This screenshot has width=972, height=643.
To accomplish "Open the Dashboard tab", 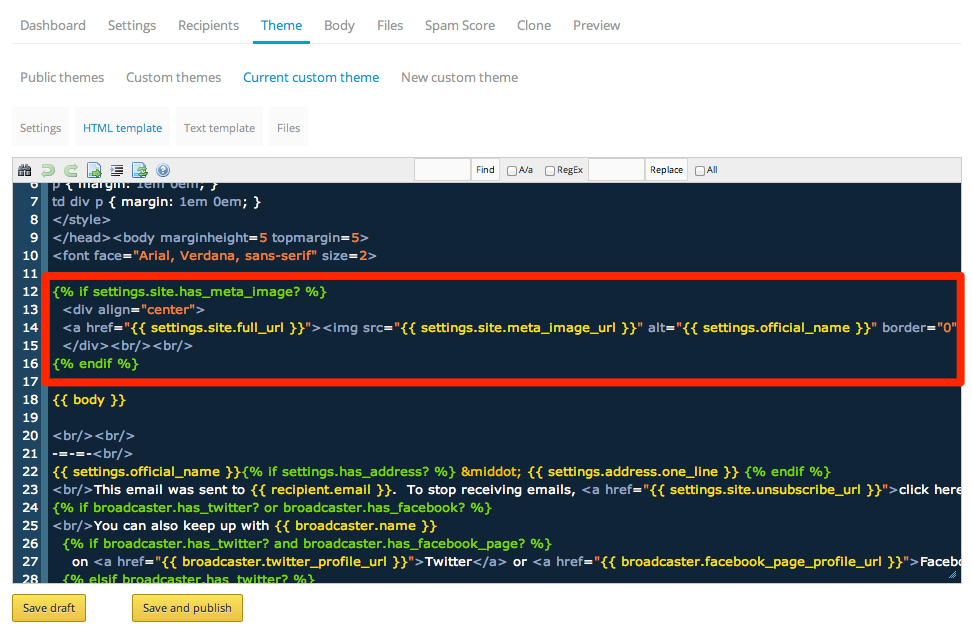I will pyautogui.click(x=53, y=25).
